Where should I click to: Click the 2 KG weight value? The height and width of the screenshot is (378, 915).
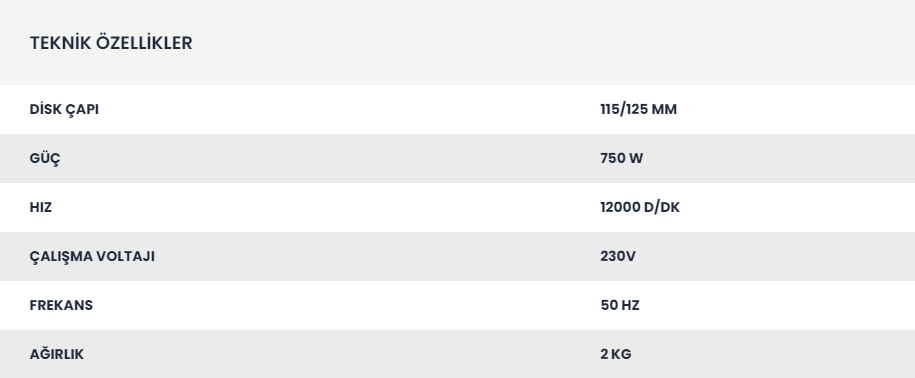pyautogui.click(x=616, y=355)
